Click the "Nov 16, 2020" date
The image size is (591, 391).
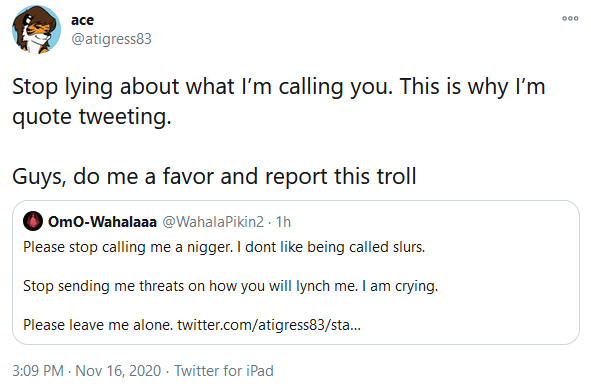point(118,371)
